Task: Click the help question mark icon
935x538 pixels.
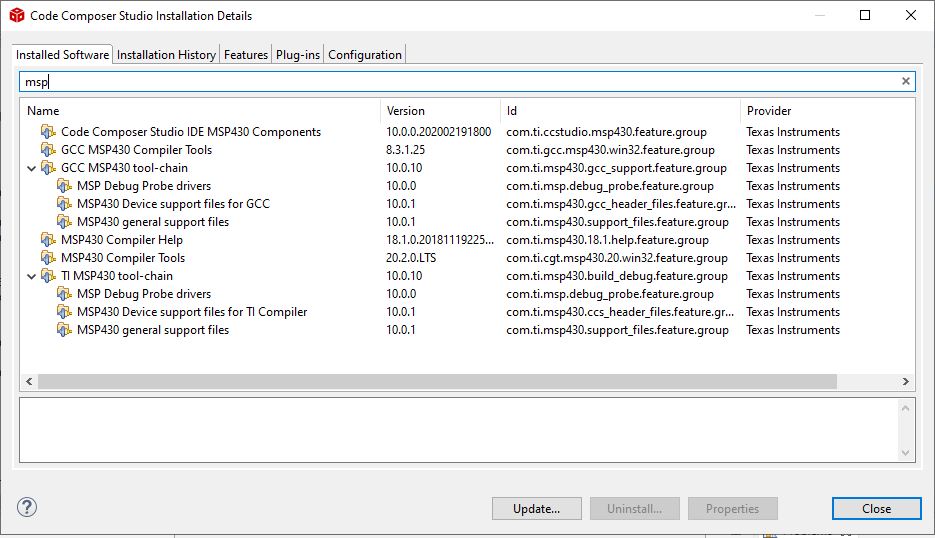Action: [x=27, y=508]
